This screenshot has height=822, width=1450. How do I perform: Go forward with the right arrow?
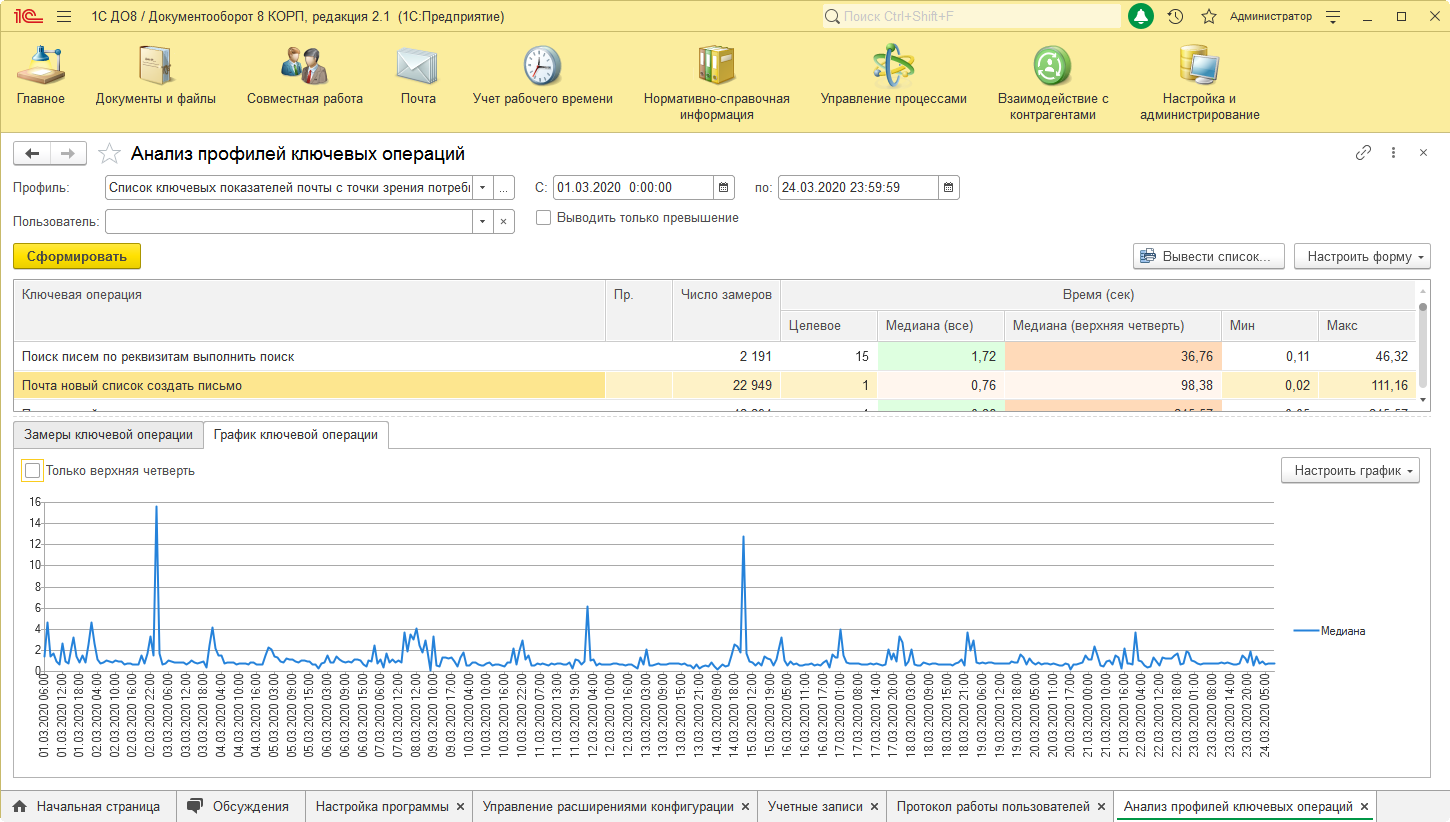point(68,153)
